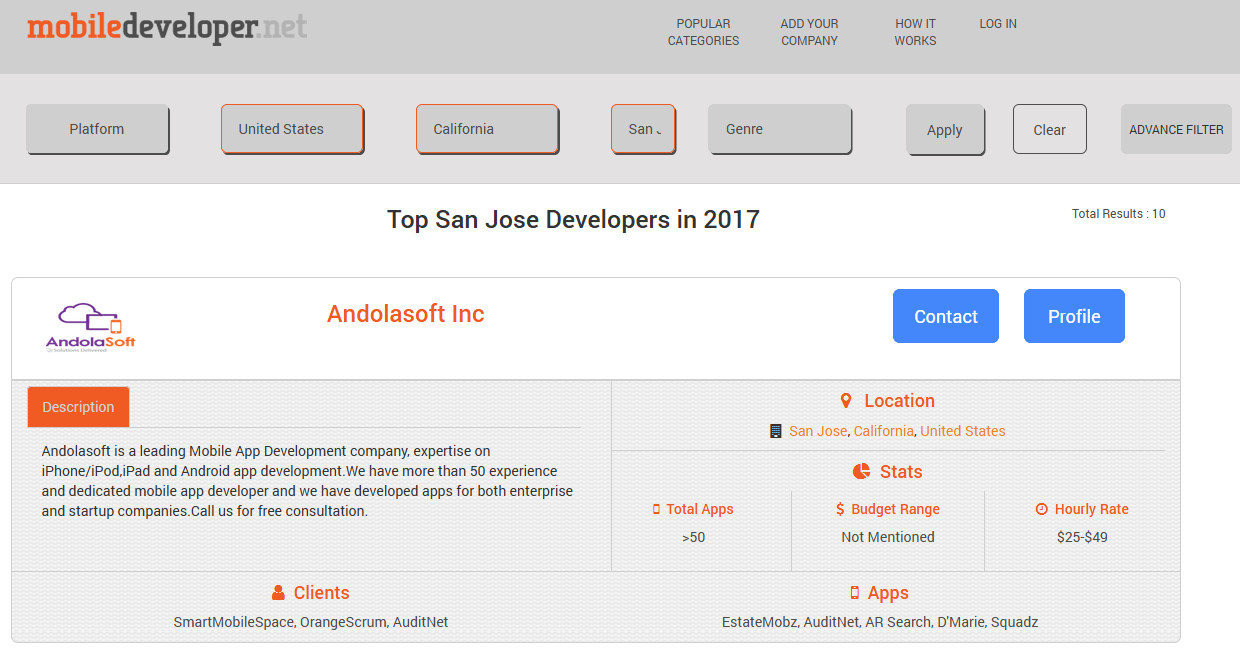Click the Total Results : 10 text
Screen dimensions: 1240x650
coord(1119,214)
